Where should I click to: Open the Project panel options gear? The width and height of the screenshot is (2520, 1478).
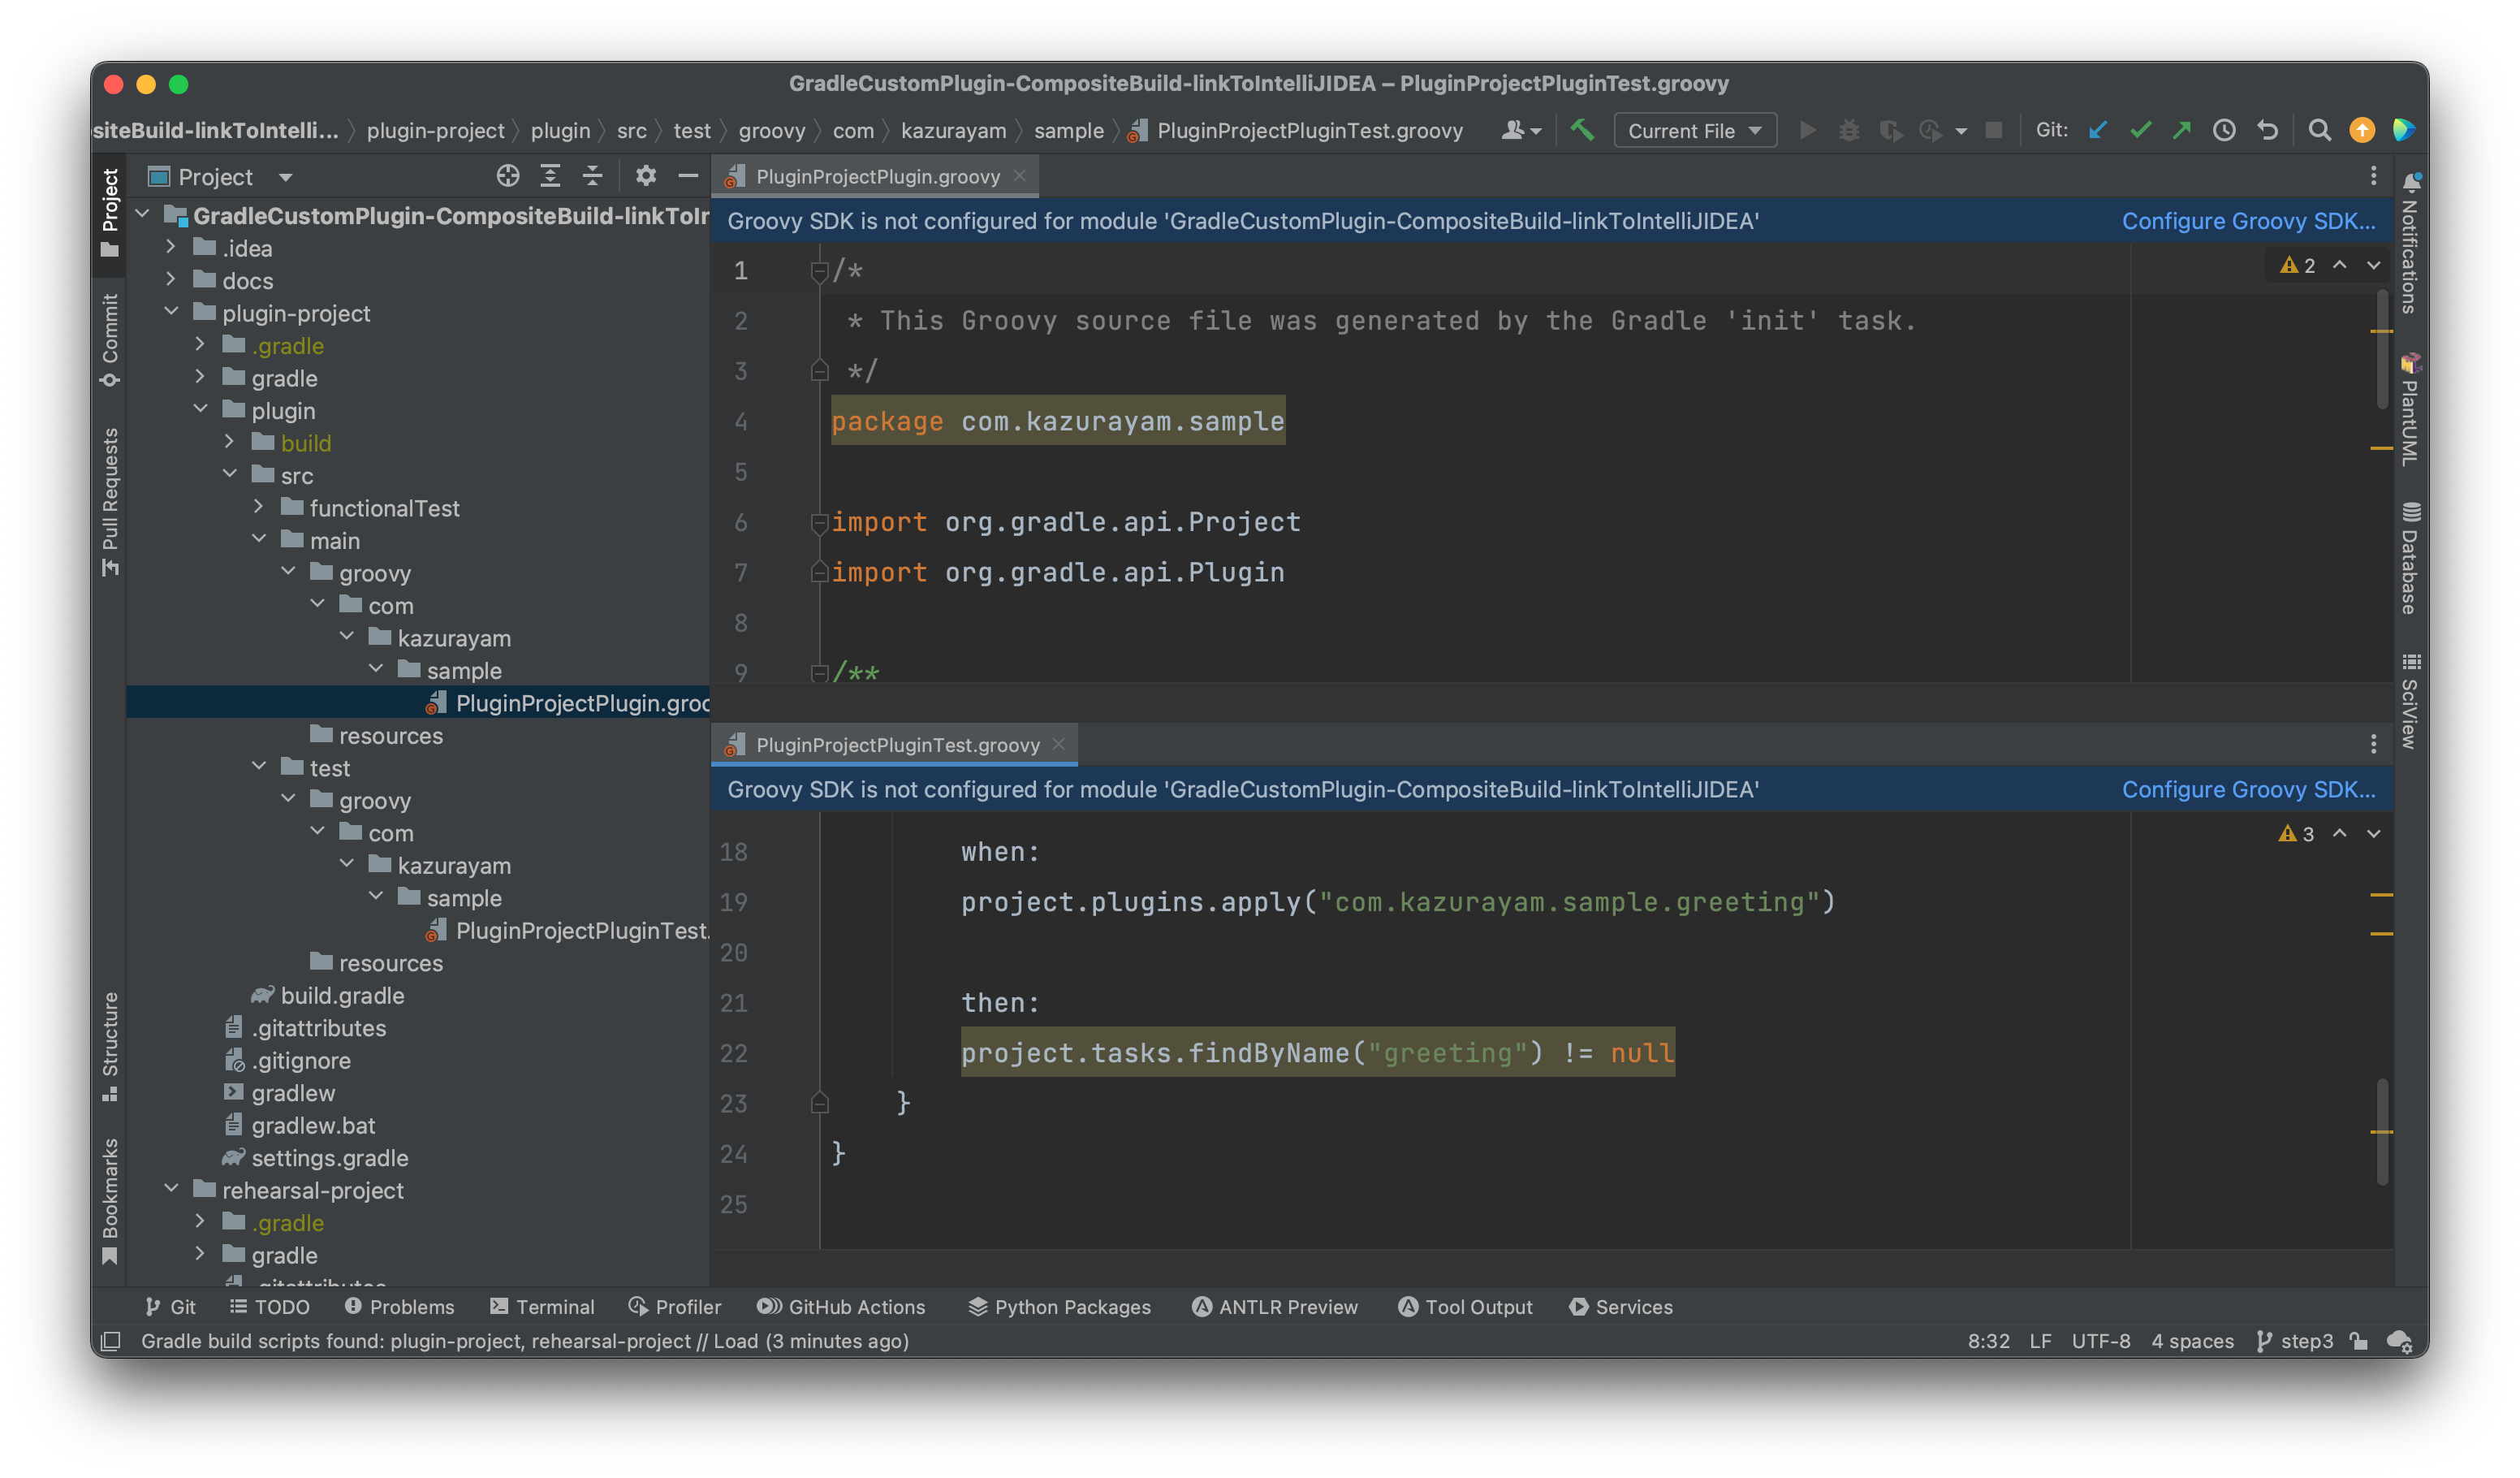click(646, 176)
